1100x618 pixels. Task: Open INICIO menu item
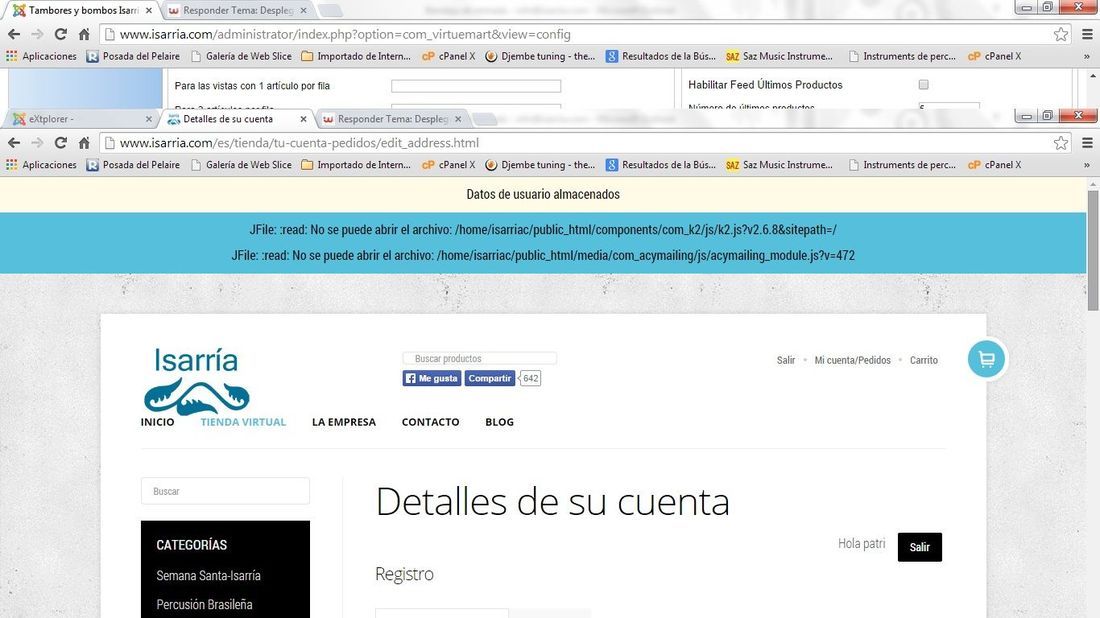(x=157, y=422)
